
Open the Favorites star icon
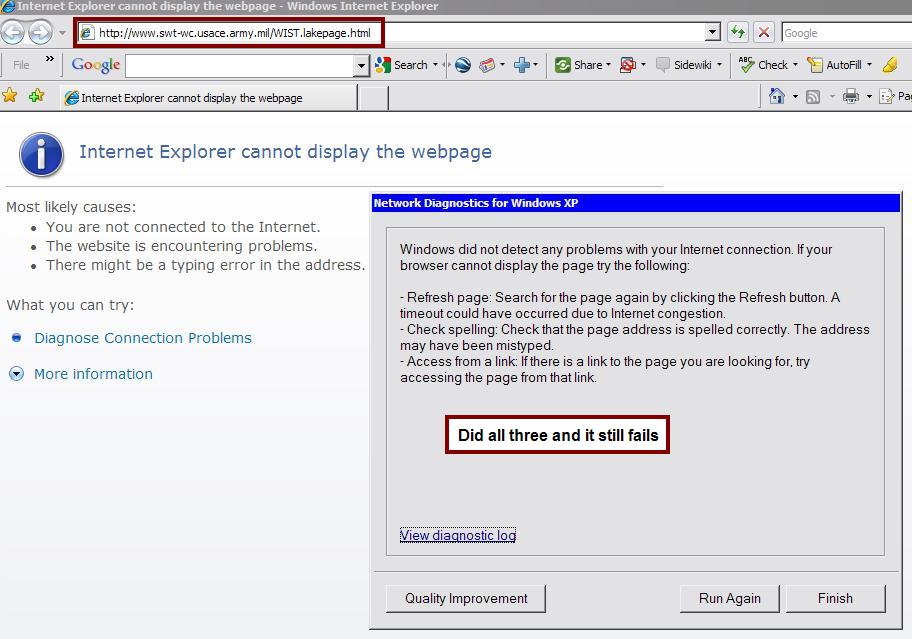[x=11, y=97]
